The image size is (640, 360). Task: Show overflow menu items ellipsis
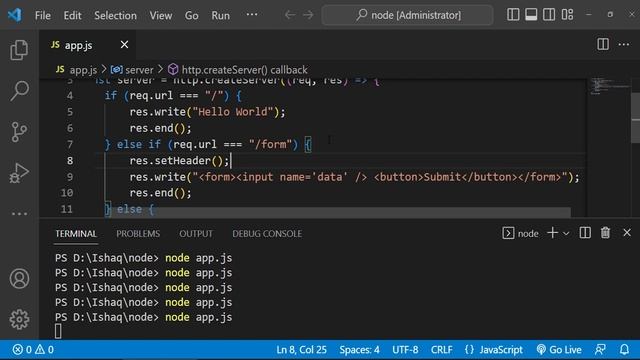point(252,15)
